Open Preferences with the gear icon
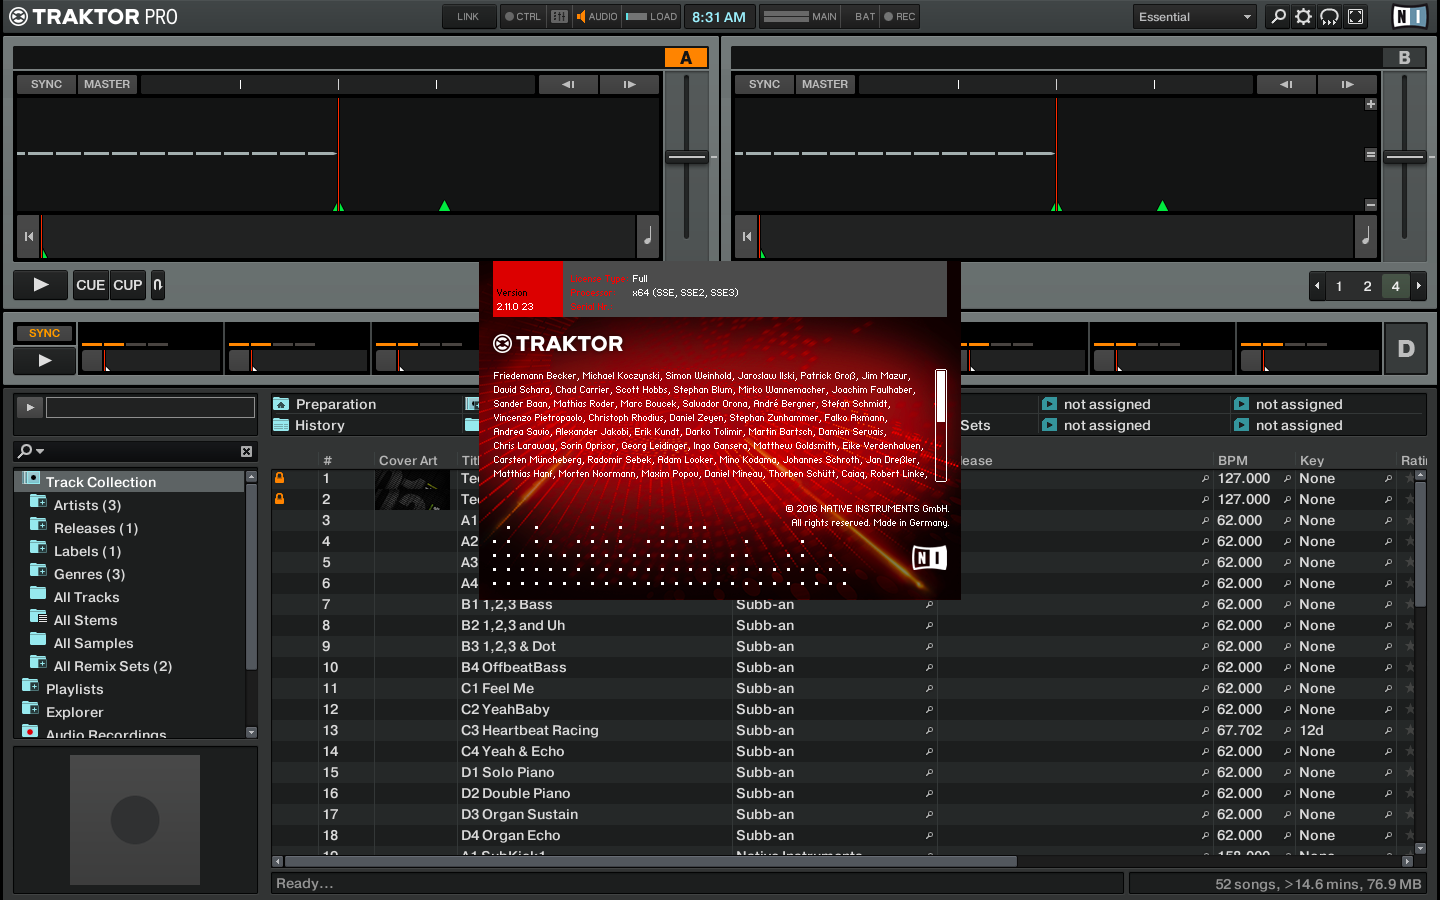Viewport: 1440px width, 900px height. (1303, 17)
